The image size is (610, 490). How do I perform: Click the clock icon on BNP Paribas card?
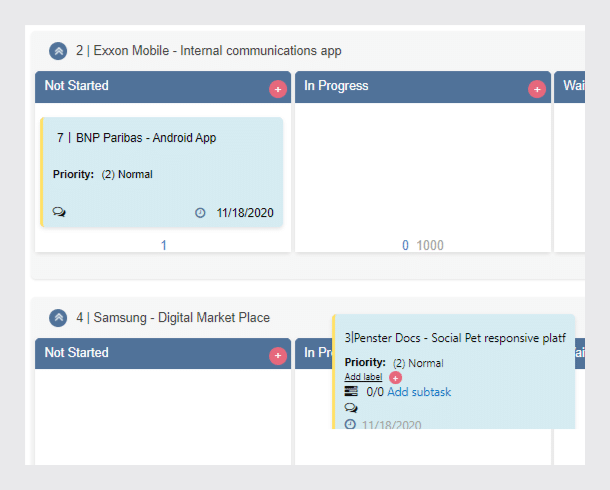200,213
